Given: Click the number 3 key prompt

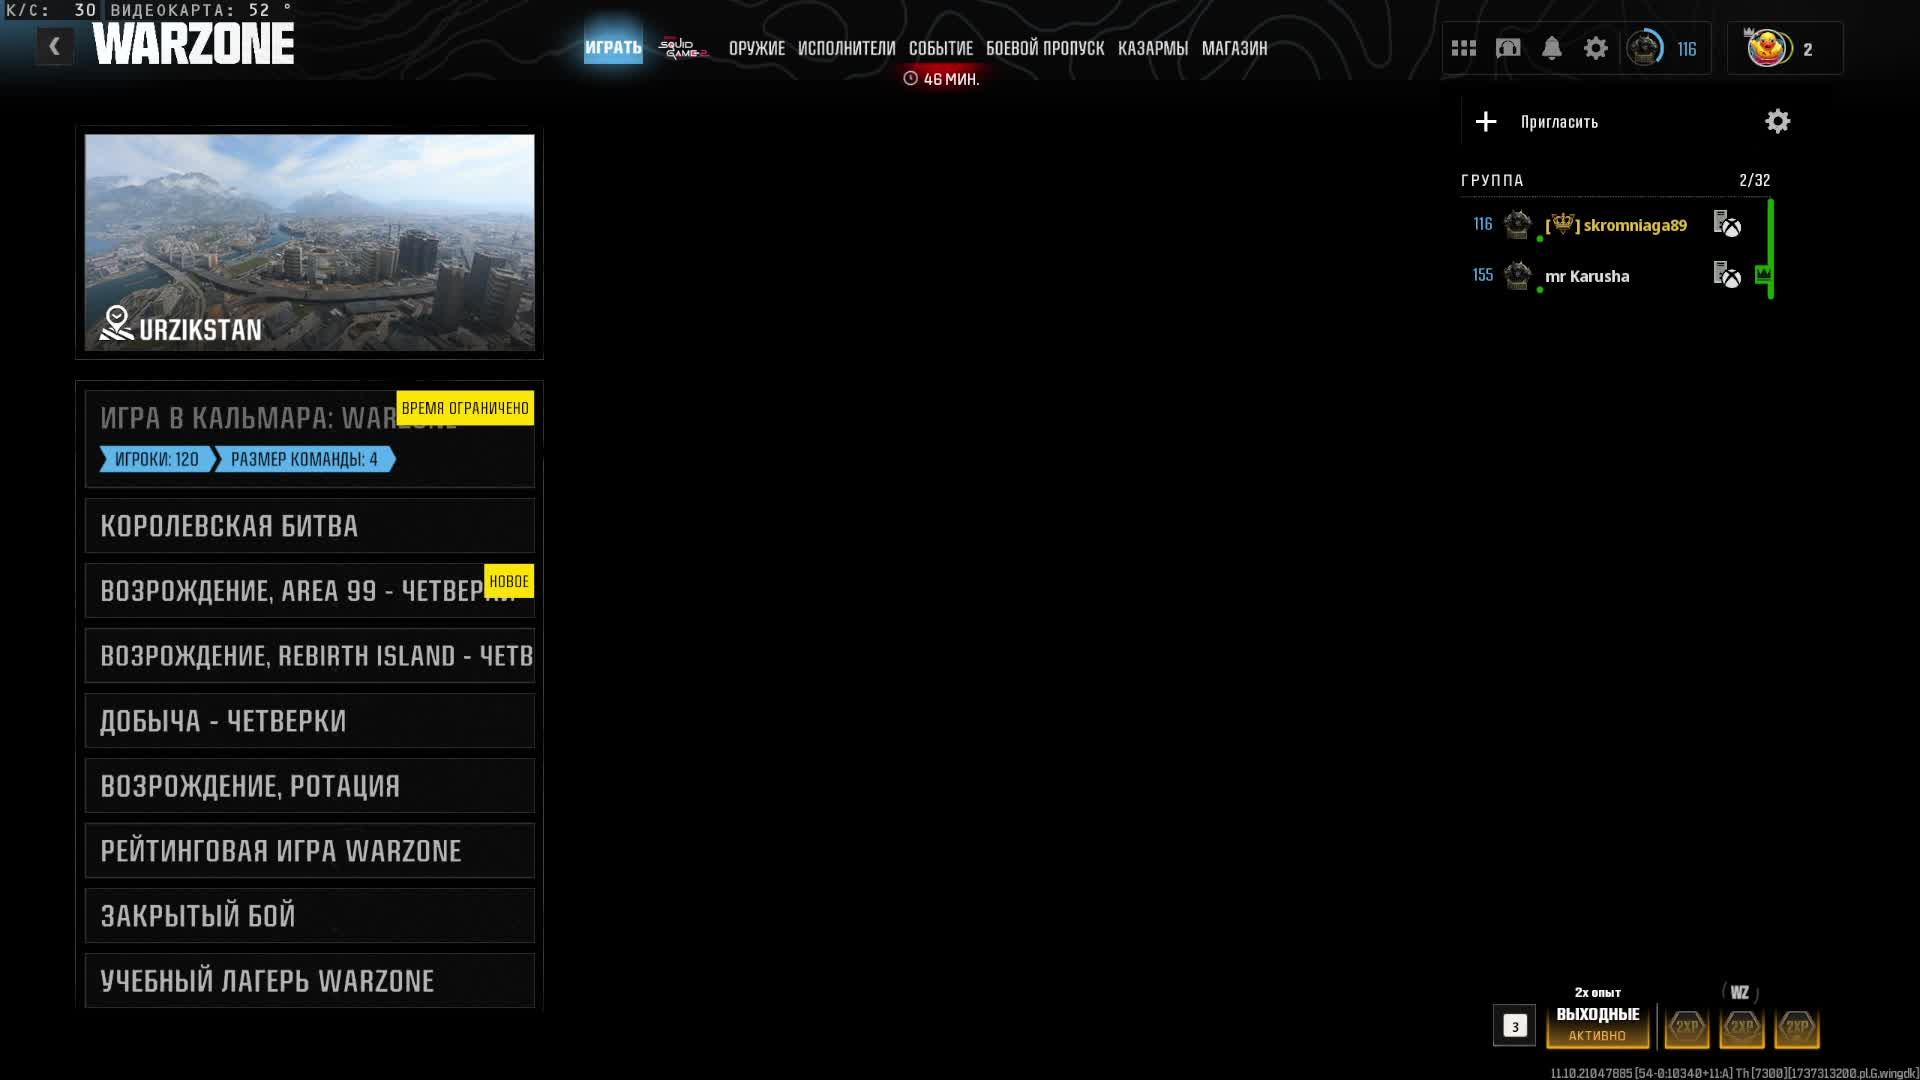Looking at the screenshot, I should pos(1515,1026).
